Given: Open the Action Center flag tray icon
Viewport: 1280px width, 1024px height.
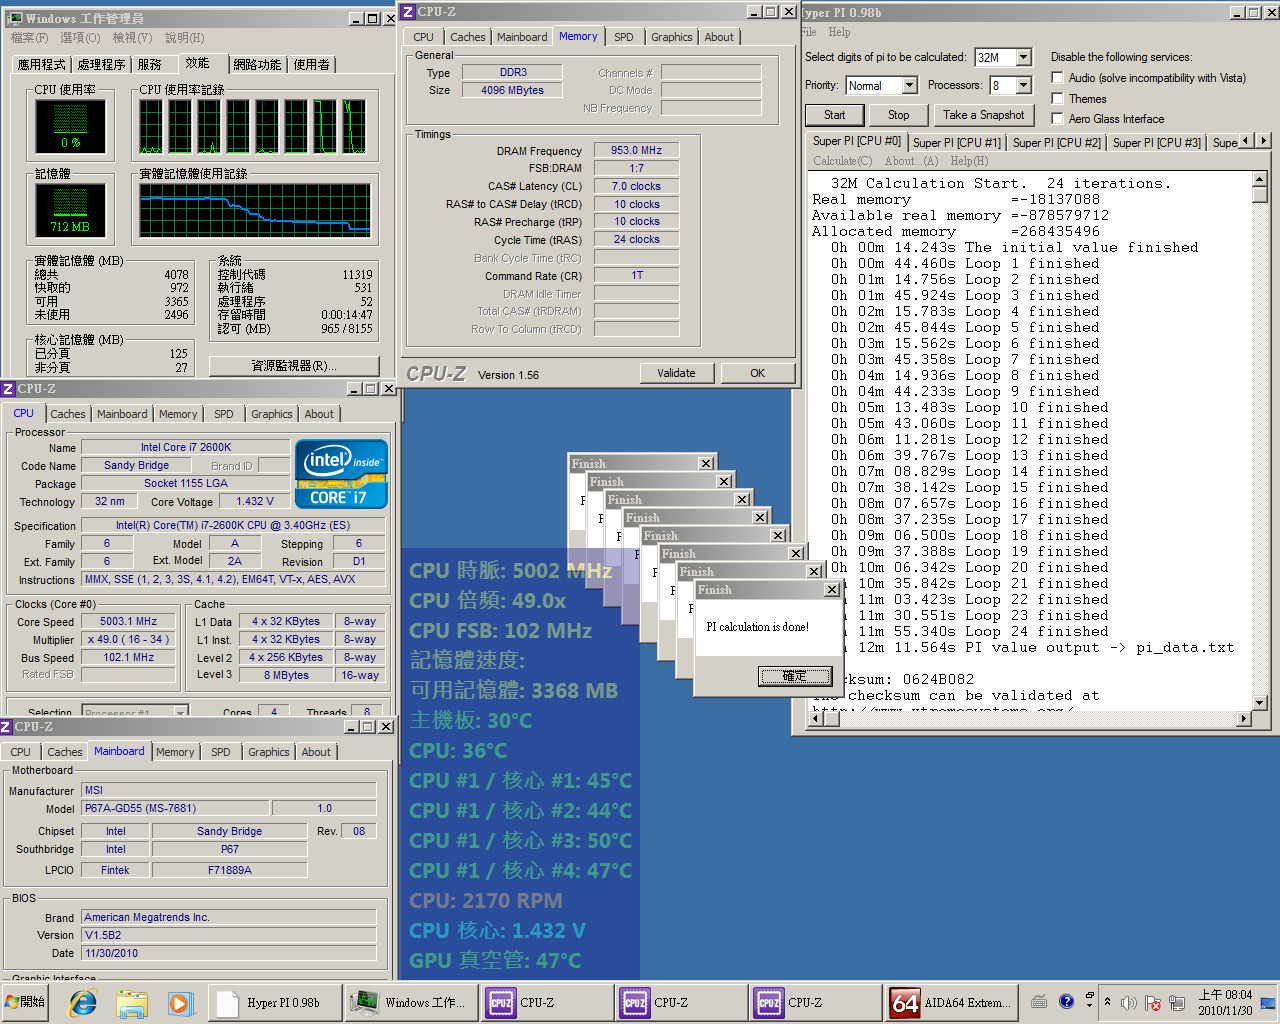Looking at the screenshot, I should coord(1153,1002).
